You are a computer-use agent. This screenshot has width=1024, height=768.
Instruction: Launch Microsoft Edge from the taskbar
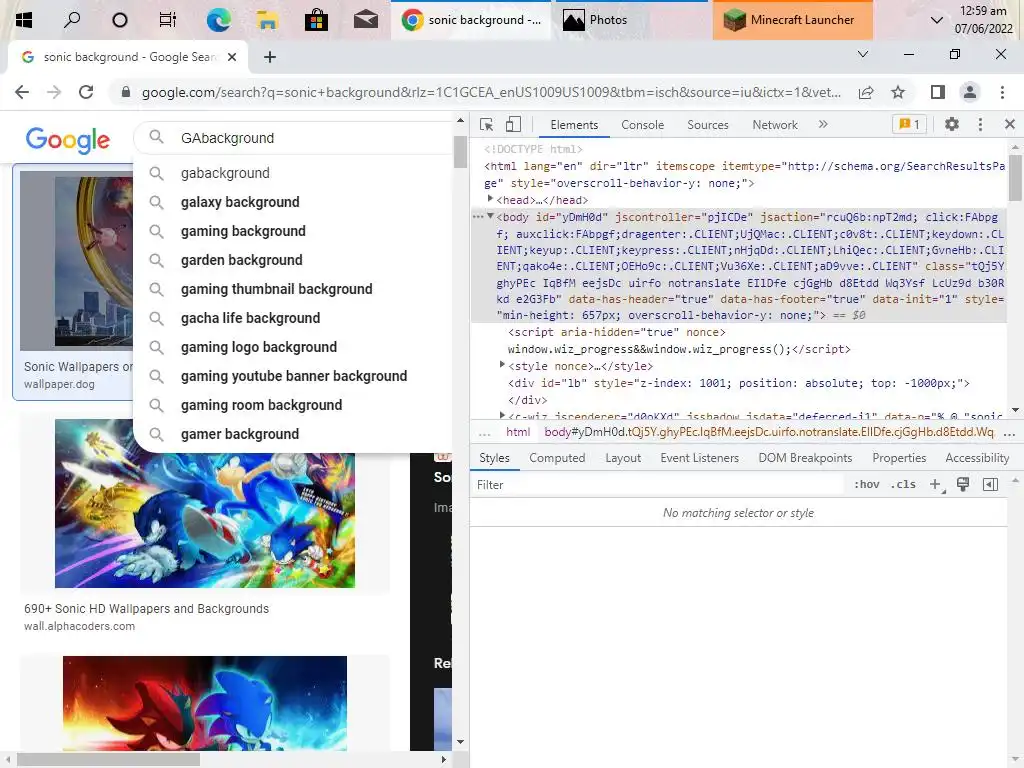pyautogui.click(x=218, y=20)
